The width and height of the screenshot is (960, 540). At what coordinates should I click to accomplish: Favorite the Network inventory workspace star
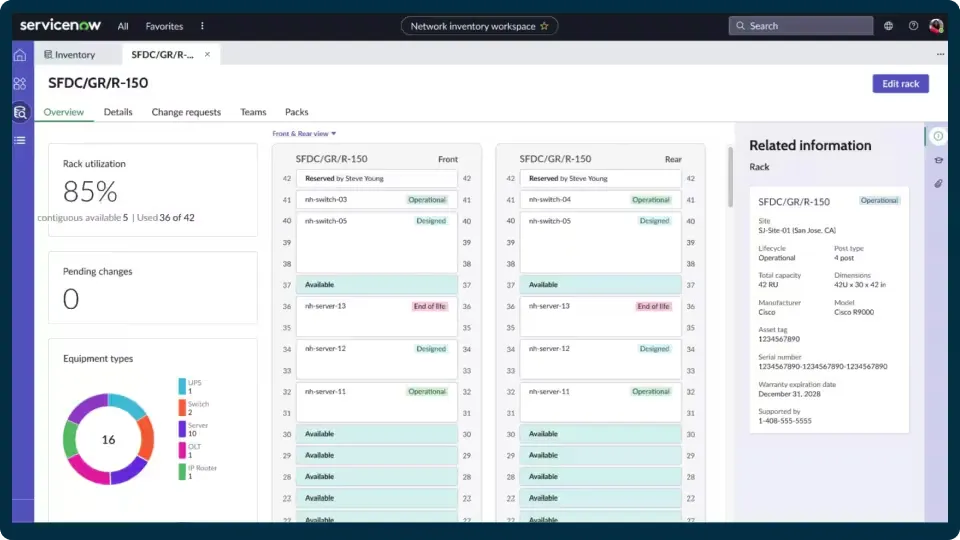[544, 26]
